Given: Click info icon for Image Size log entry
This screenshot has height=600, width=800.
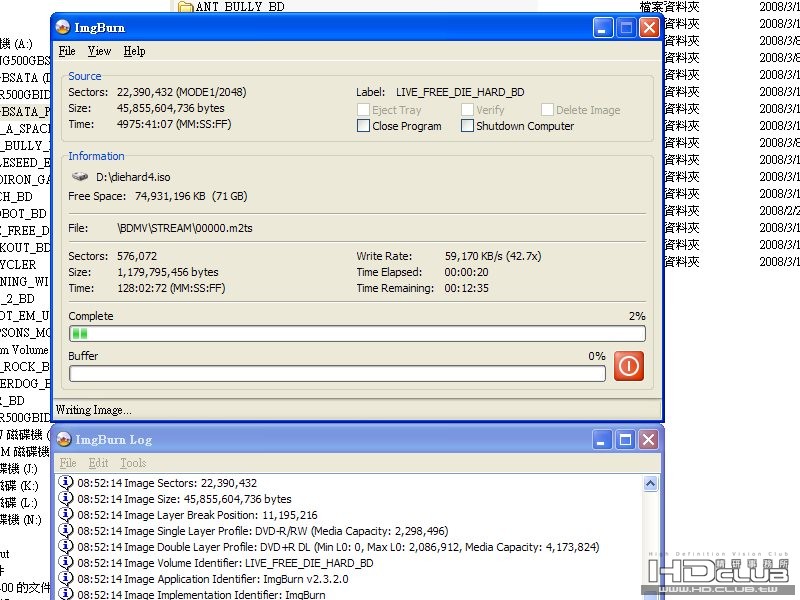Looking at the screenshot, I should [x=65, y=498].
